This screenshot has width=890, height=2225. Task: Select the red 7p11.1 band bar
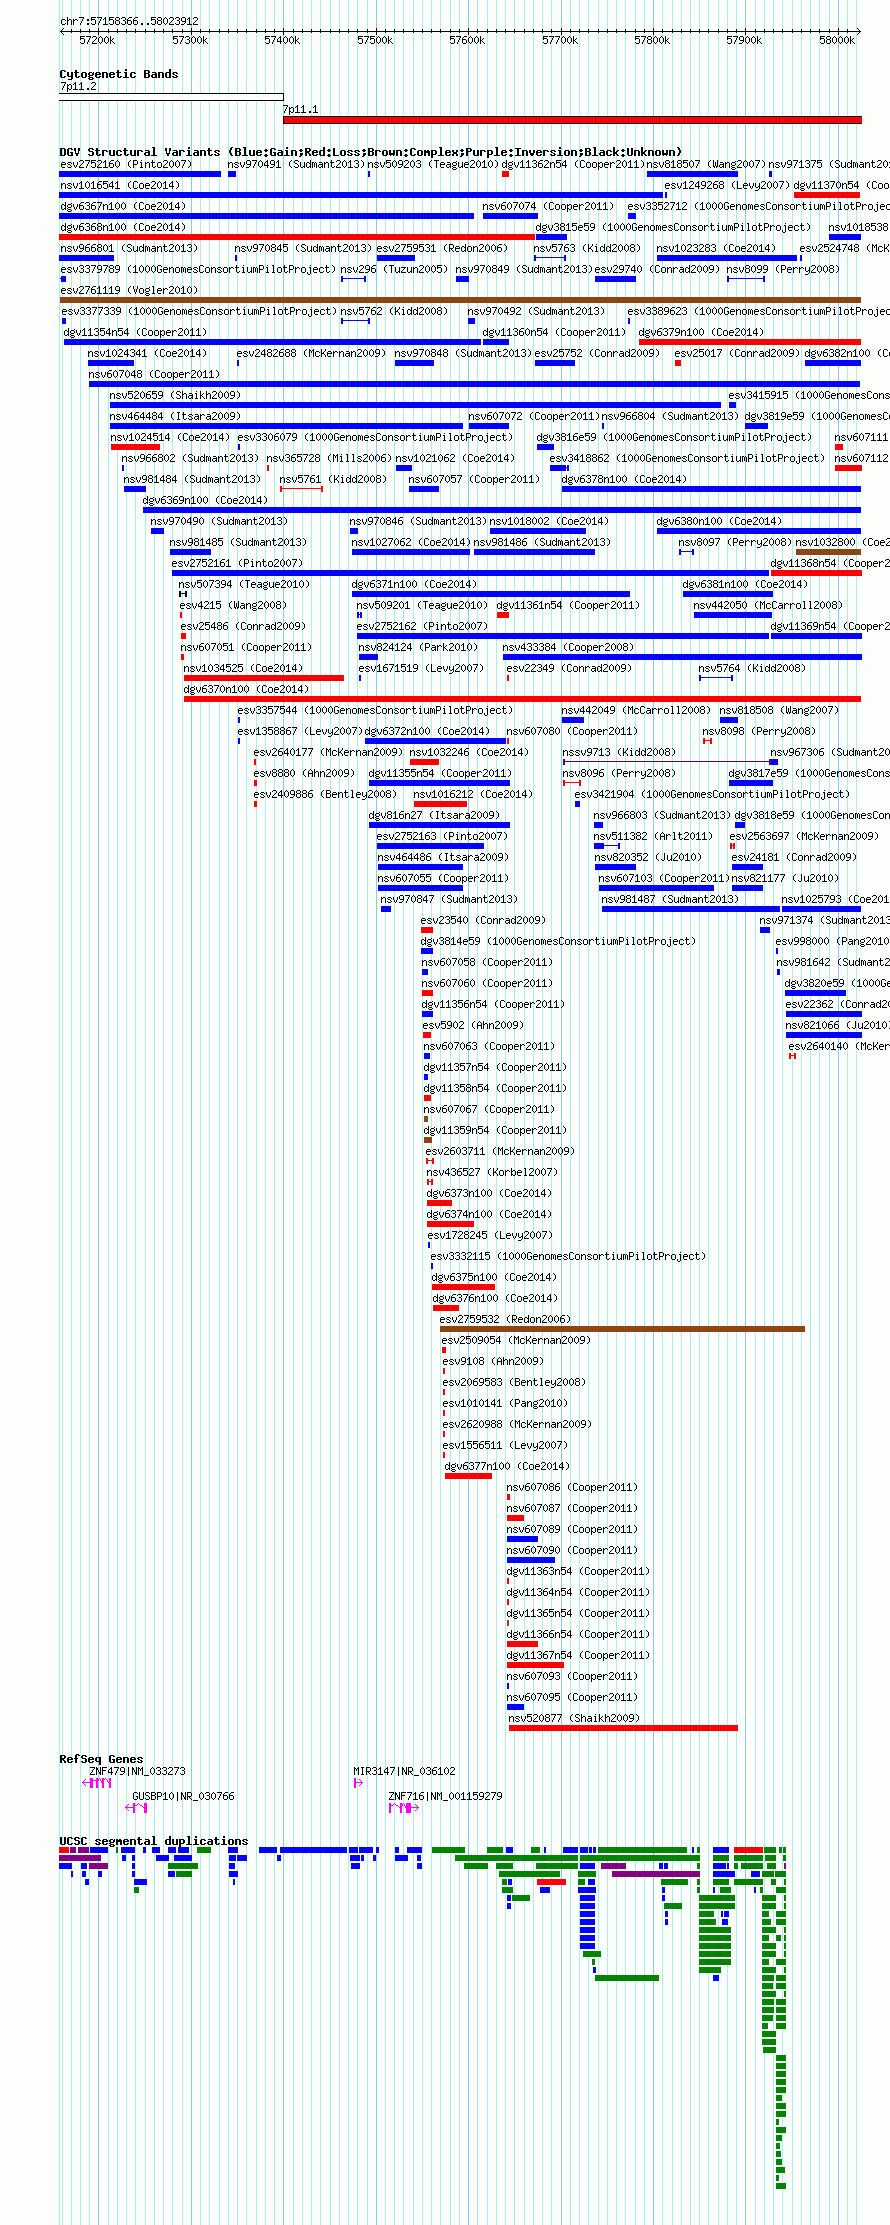(x=572, y=120)
